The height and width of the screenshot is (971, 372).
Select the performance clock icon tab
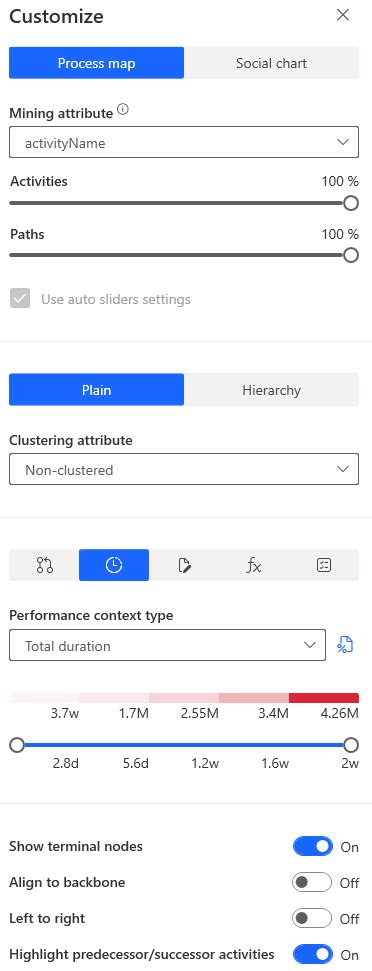[x=114, y=565]
